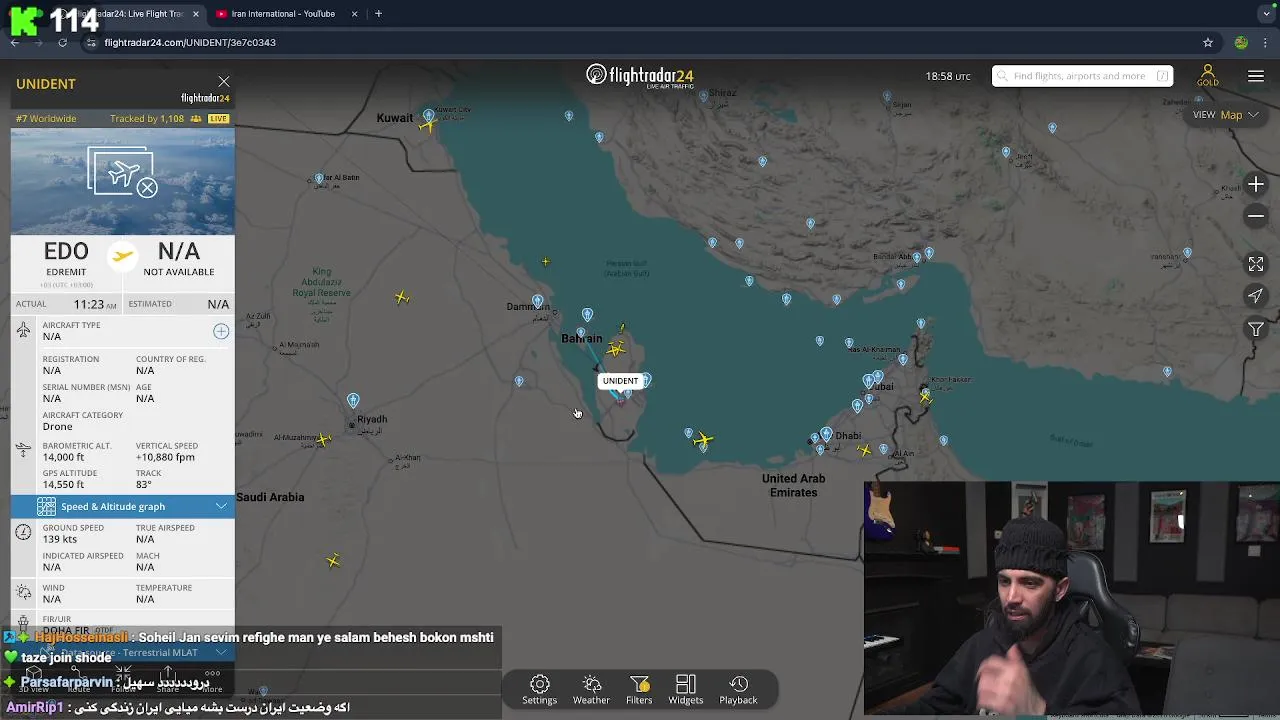Open the GOLD account icon
The height and width of the screenshot is (720, 1280).
1208,76
